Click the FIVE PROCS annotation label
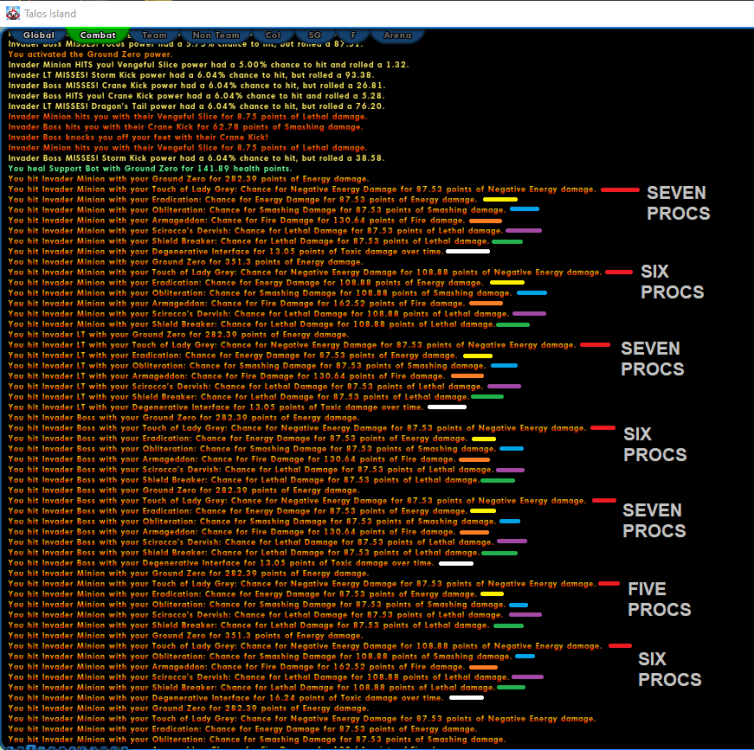This screenshot has height=750, width=754. (658, 599)
